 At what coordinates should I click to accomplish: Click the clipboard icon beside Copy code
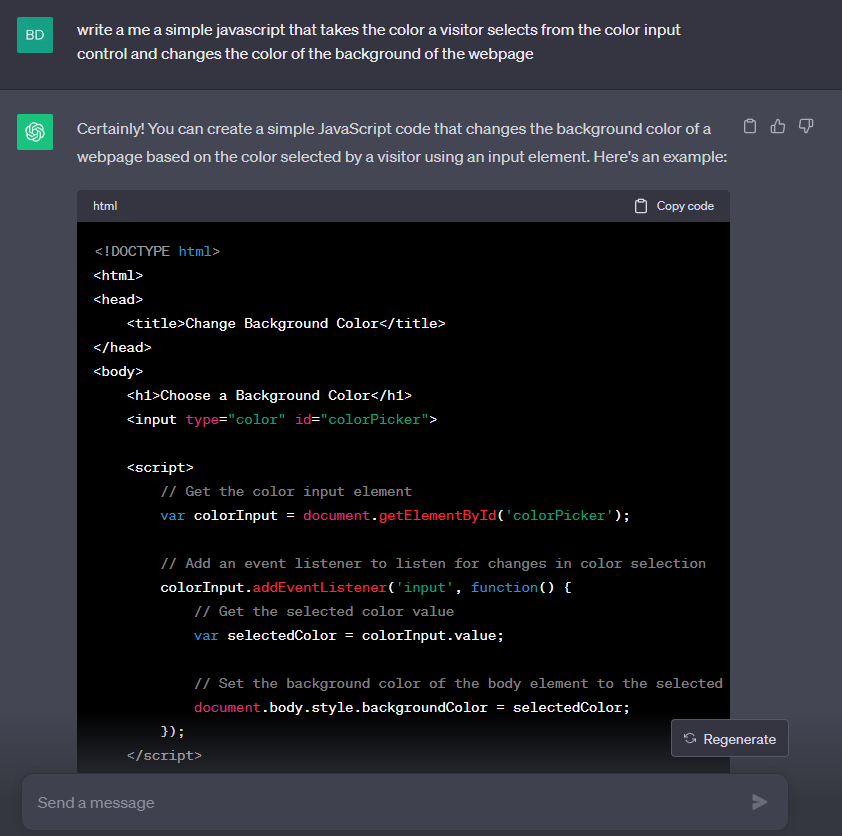pyautogui.click(x=640, y=206)
